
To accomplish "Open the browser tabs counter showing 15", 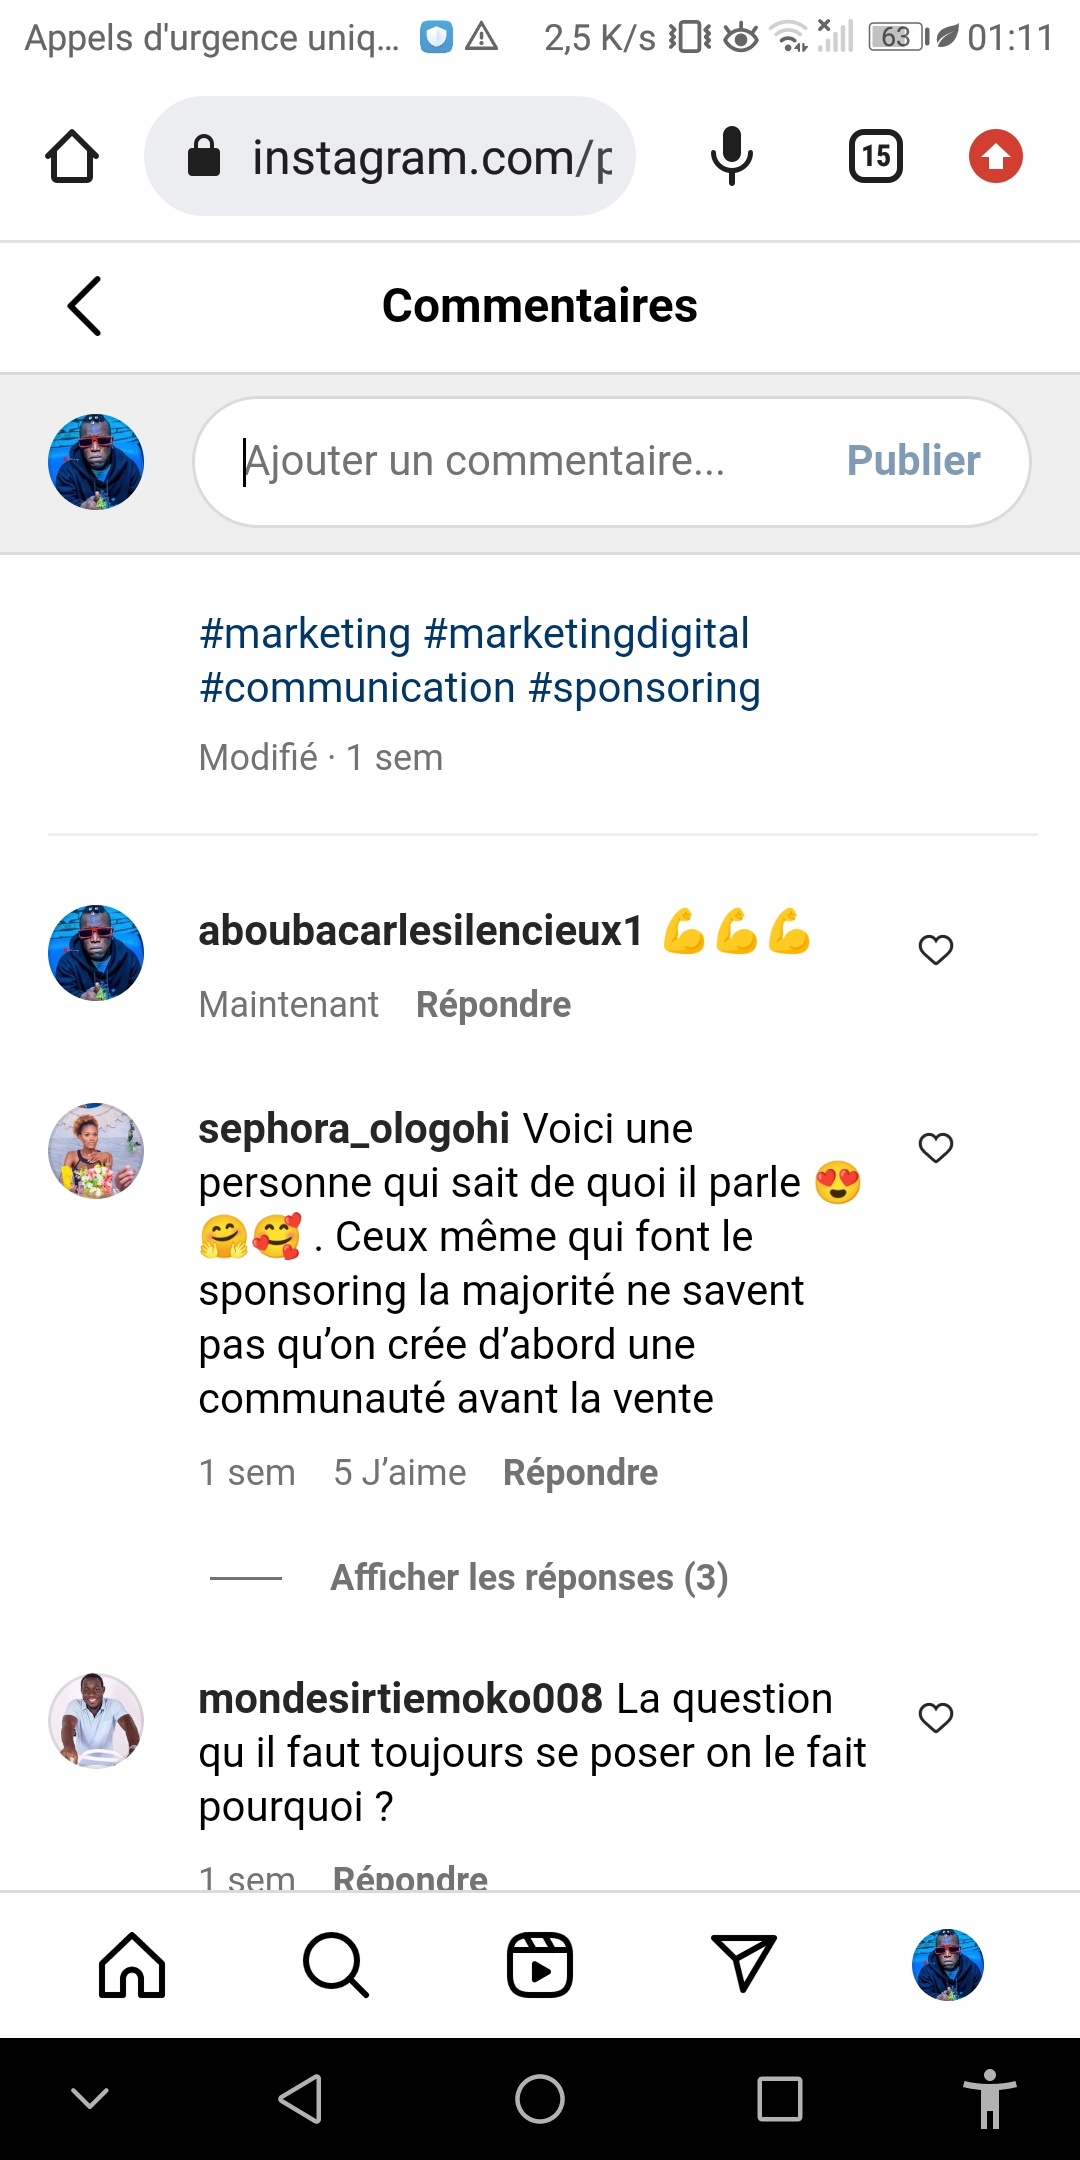I will (875, 156).
